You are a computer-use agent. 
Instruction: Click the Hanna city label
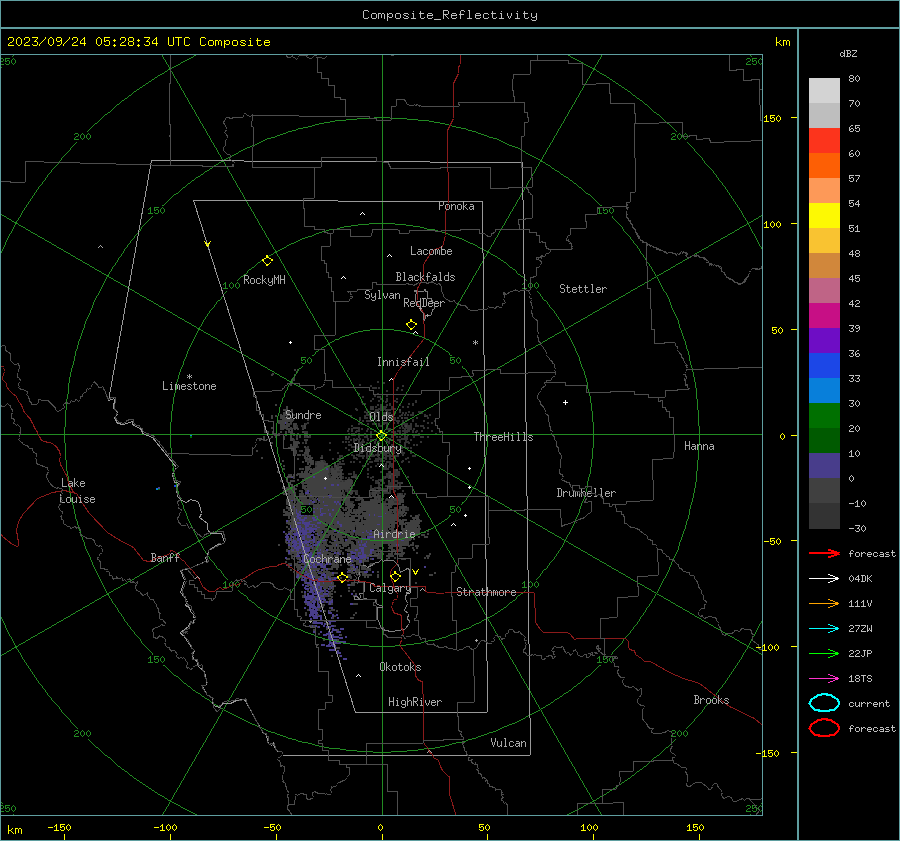pyautogui.click(x=699, y=446)
